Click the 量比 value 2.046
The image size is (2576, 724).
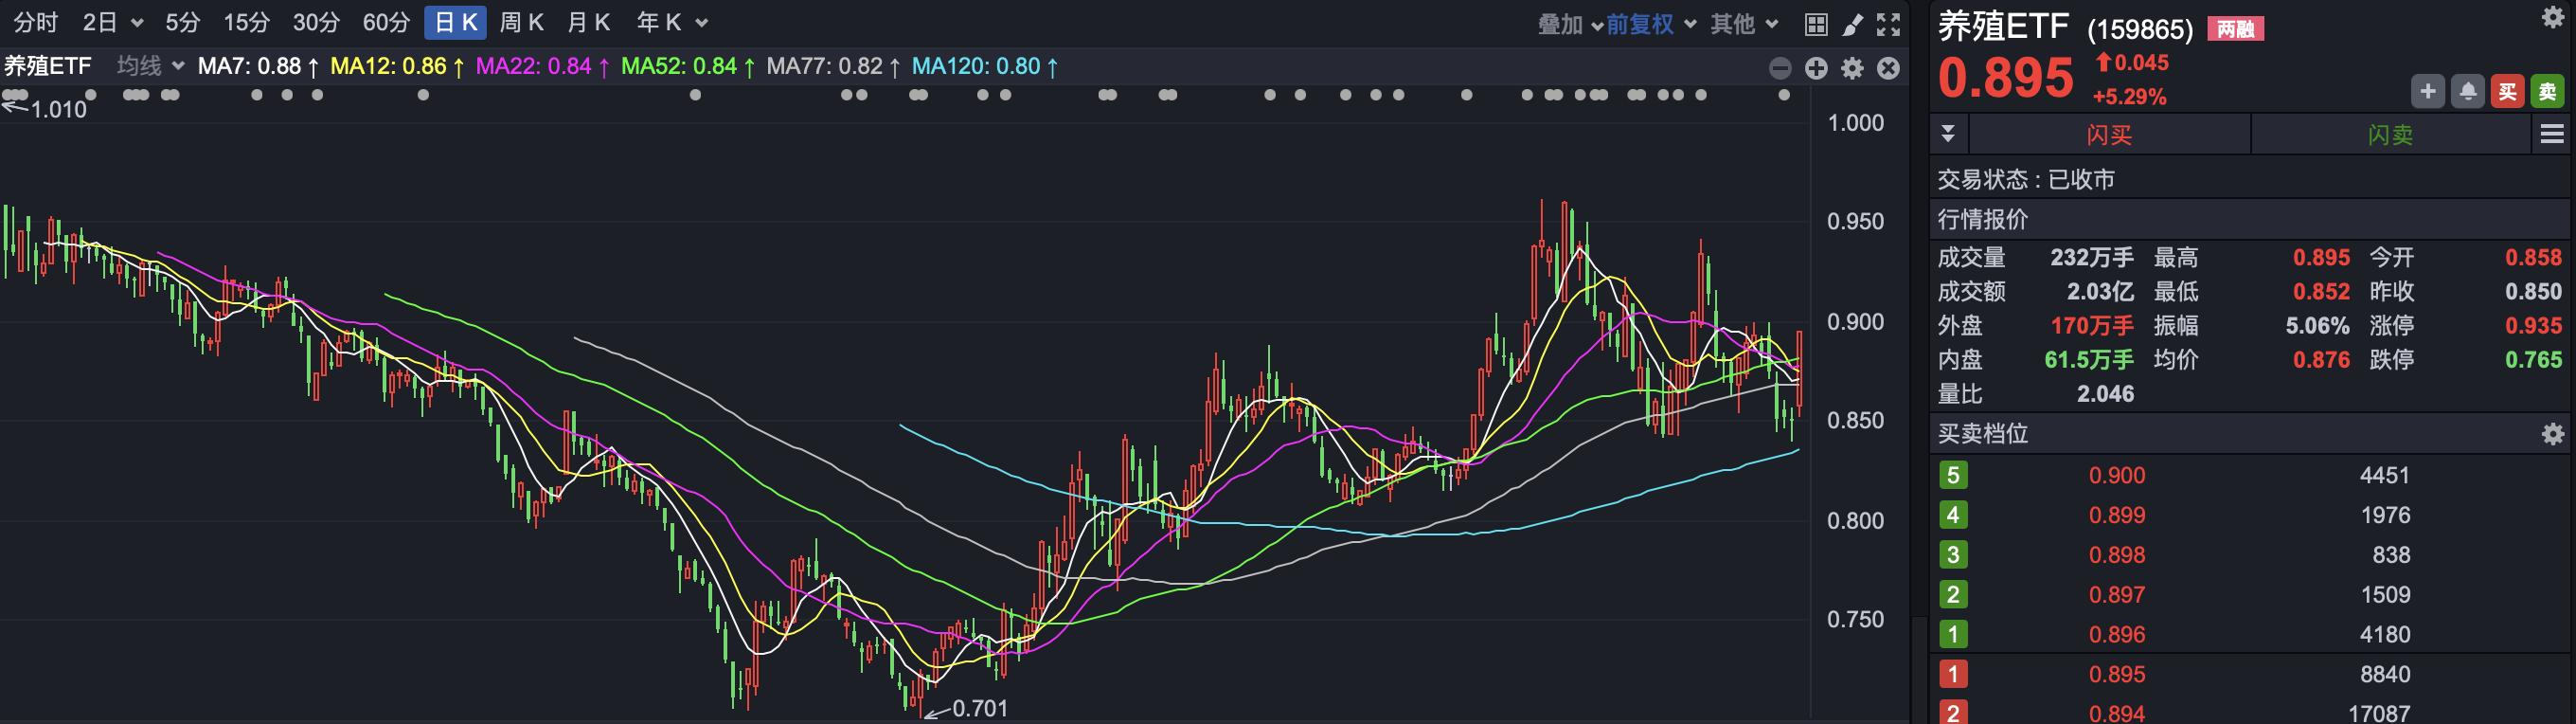pos(2105,393)
